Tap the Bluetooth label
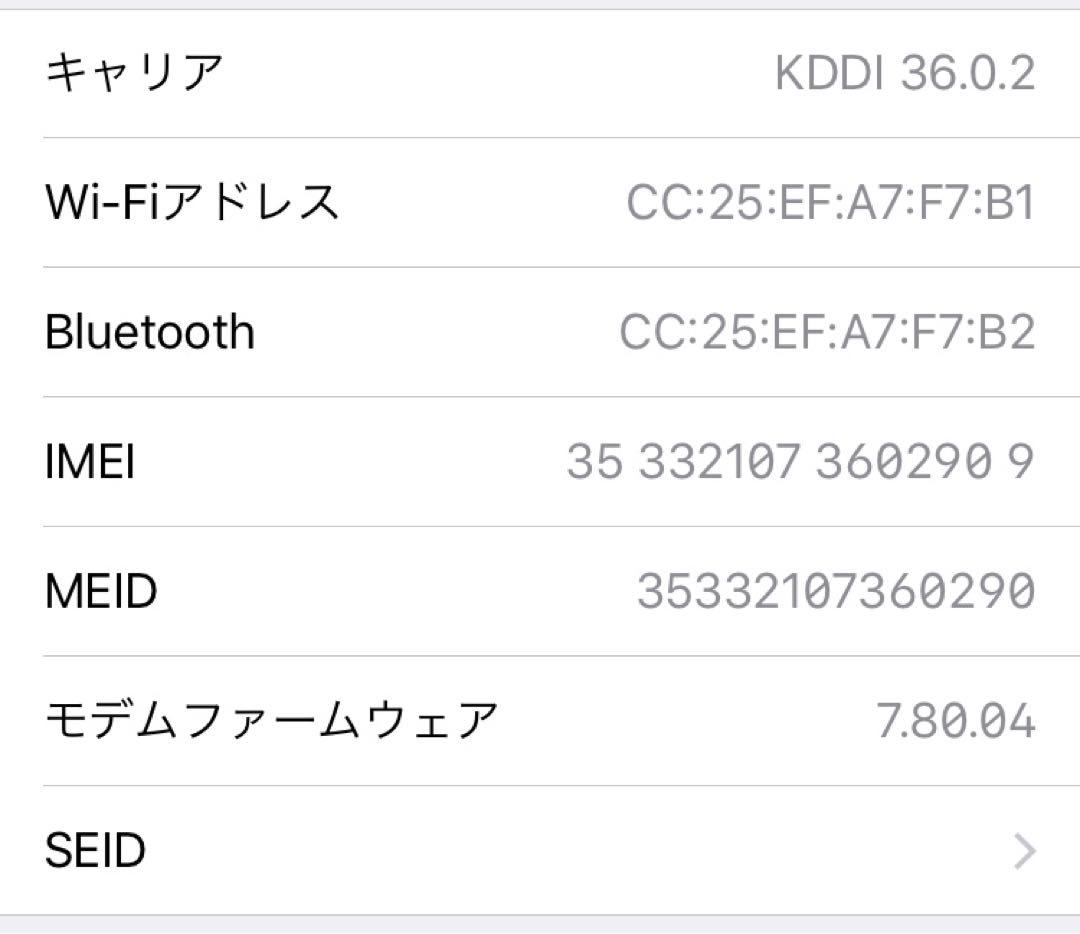This screenshot has height=934, width=1080. coord(150,330)
